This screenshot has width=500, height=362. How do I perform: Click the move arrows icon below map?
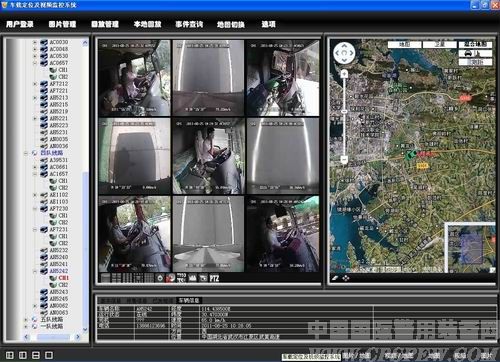click(346, 278)
